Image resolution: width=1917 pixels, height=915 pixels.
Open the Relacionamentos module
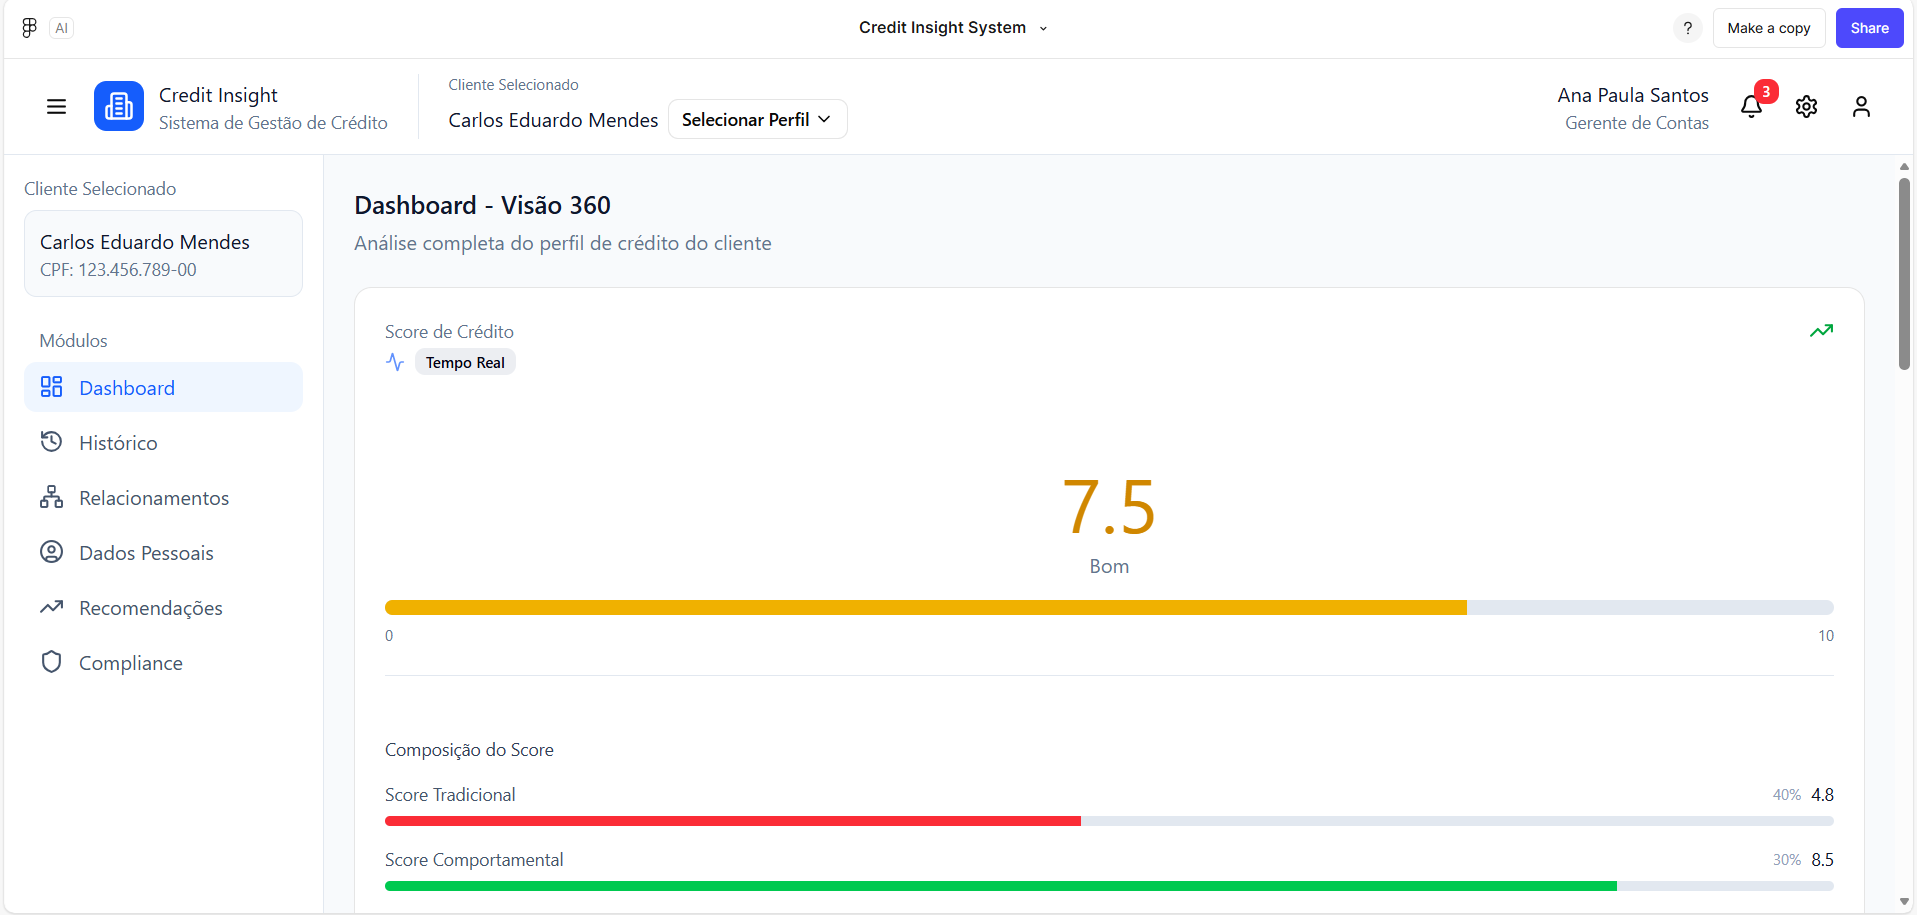click(163, 498)
